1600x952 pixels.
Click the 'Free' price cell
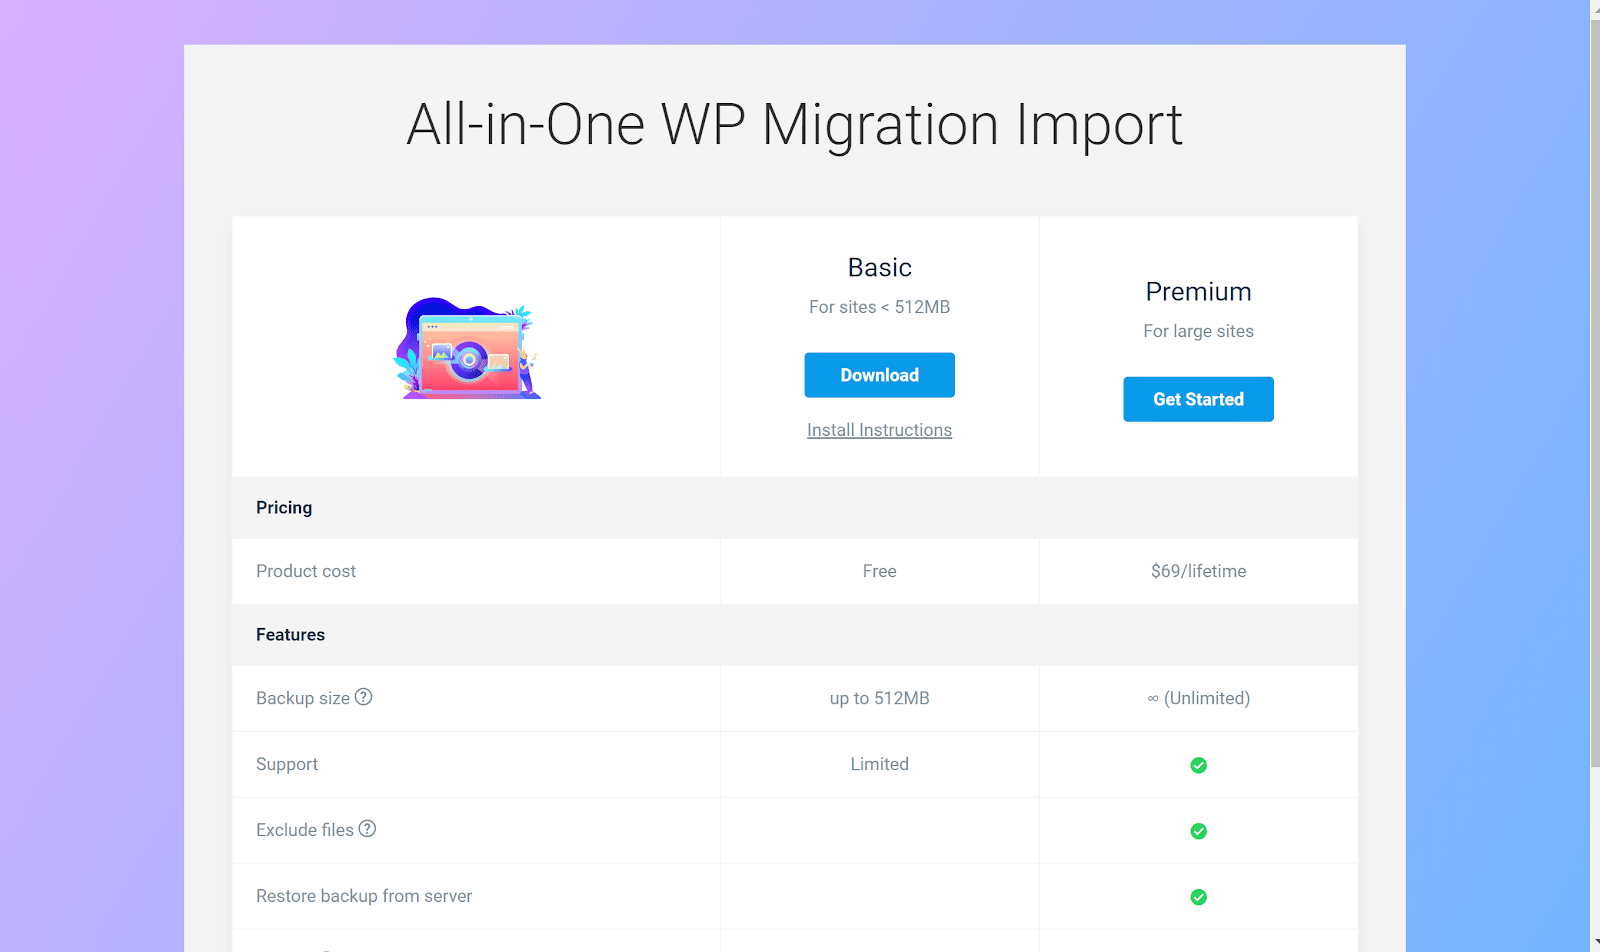(880, 571)
